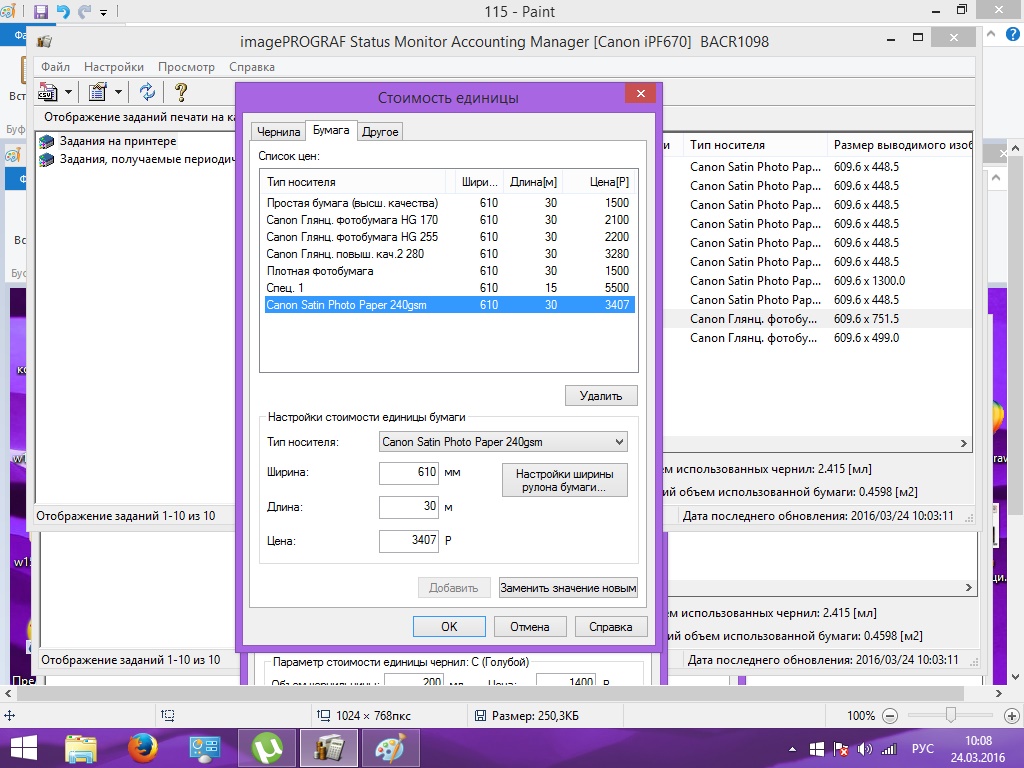The image size is (1024, 768).
Task: Open the Windows Start button
Action: click(24, 748)
